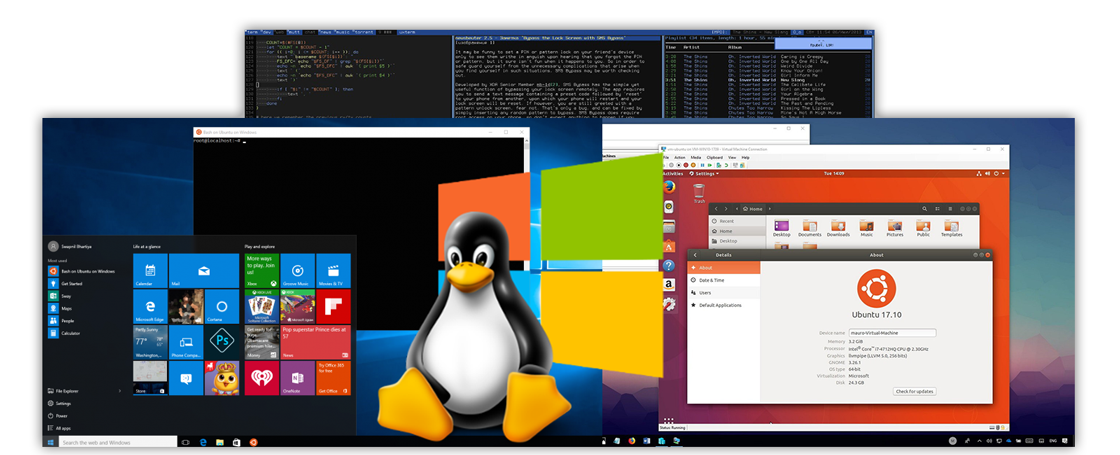
Task: Open the News tile about Prince
Action: click(x=316, y=342)
